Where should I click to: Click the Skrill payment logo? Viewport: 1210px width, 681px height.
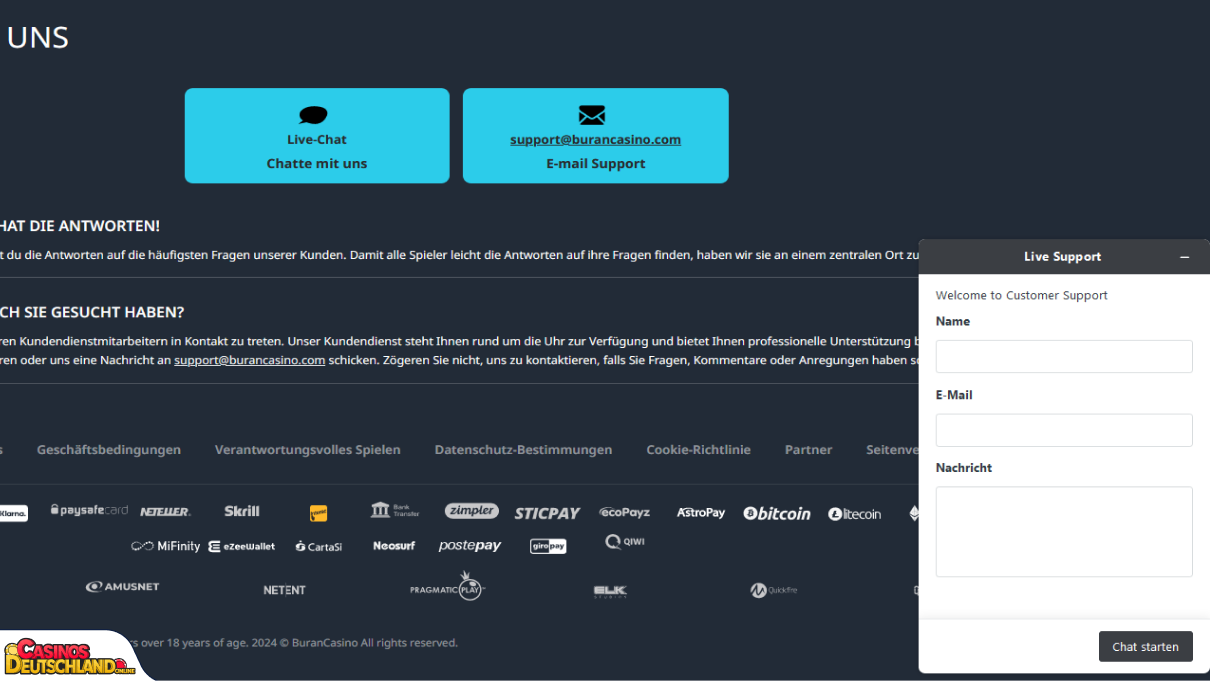click(242, 511)
